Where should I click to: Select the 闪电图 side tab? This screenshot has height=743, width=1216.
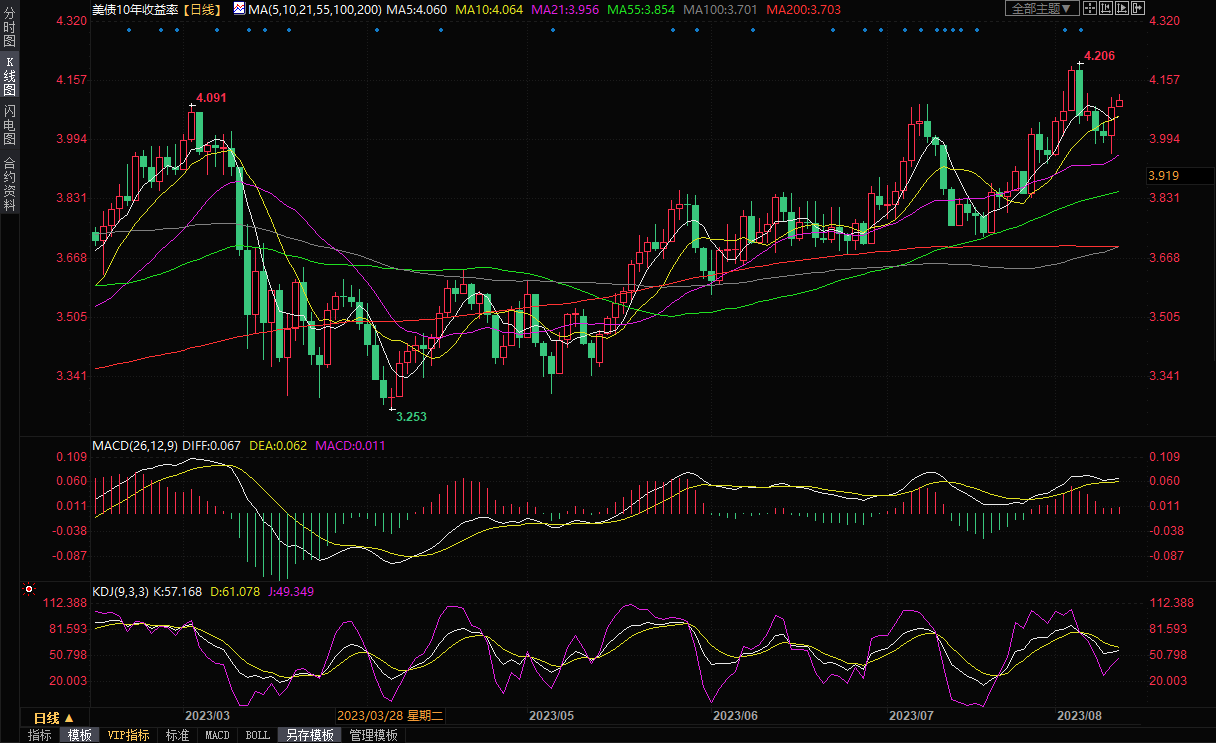[9, 125]
